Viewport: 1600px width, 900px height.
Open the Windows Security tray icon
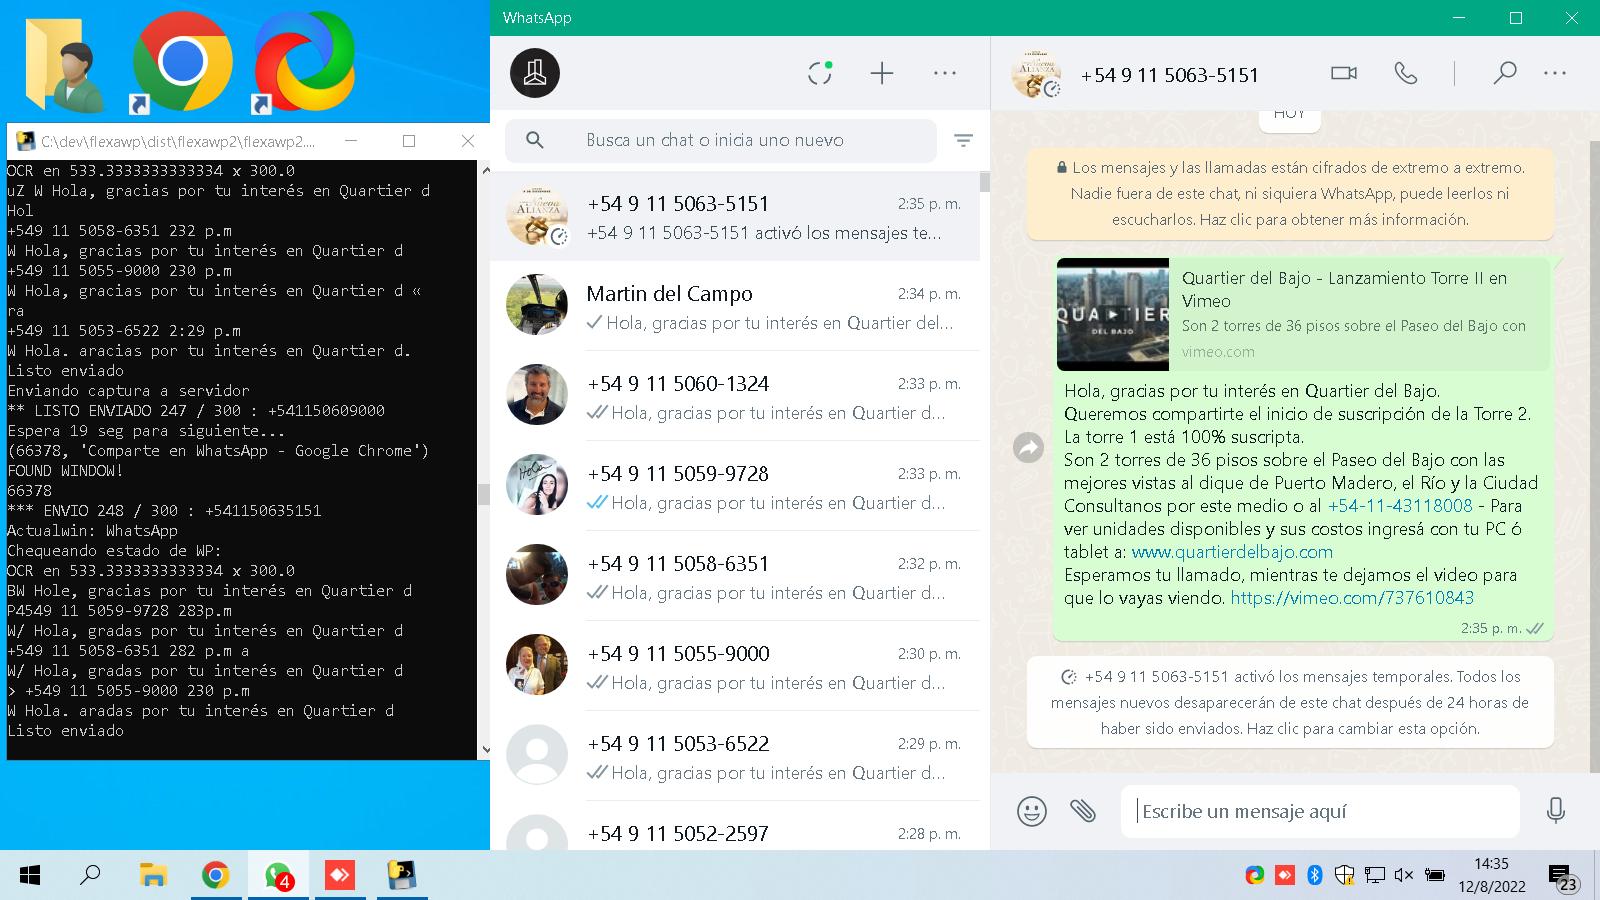[1345, 875]
